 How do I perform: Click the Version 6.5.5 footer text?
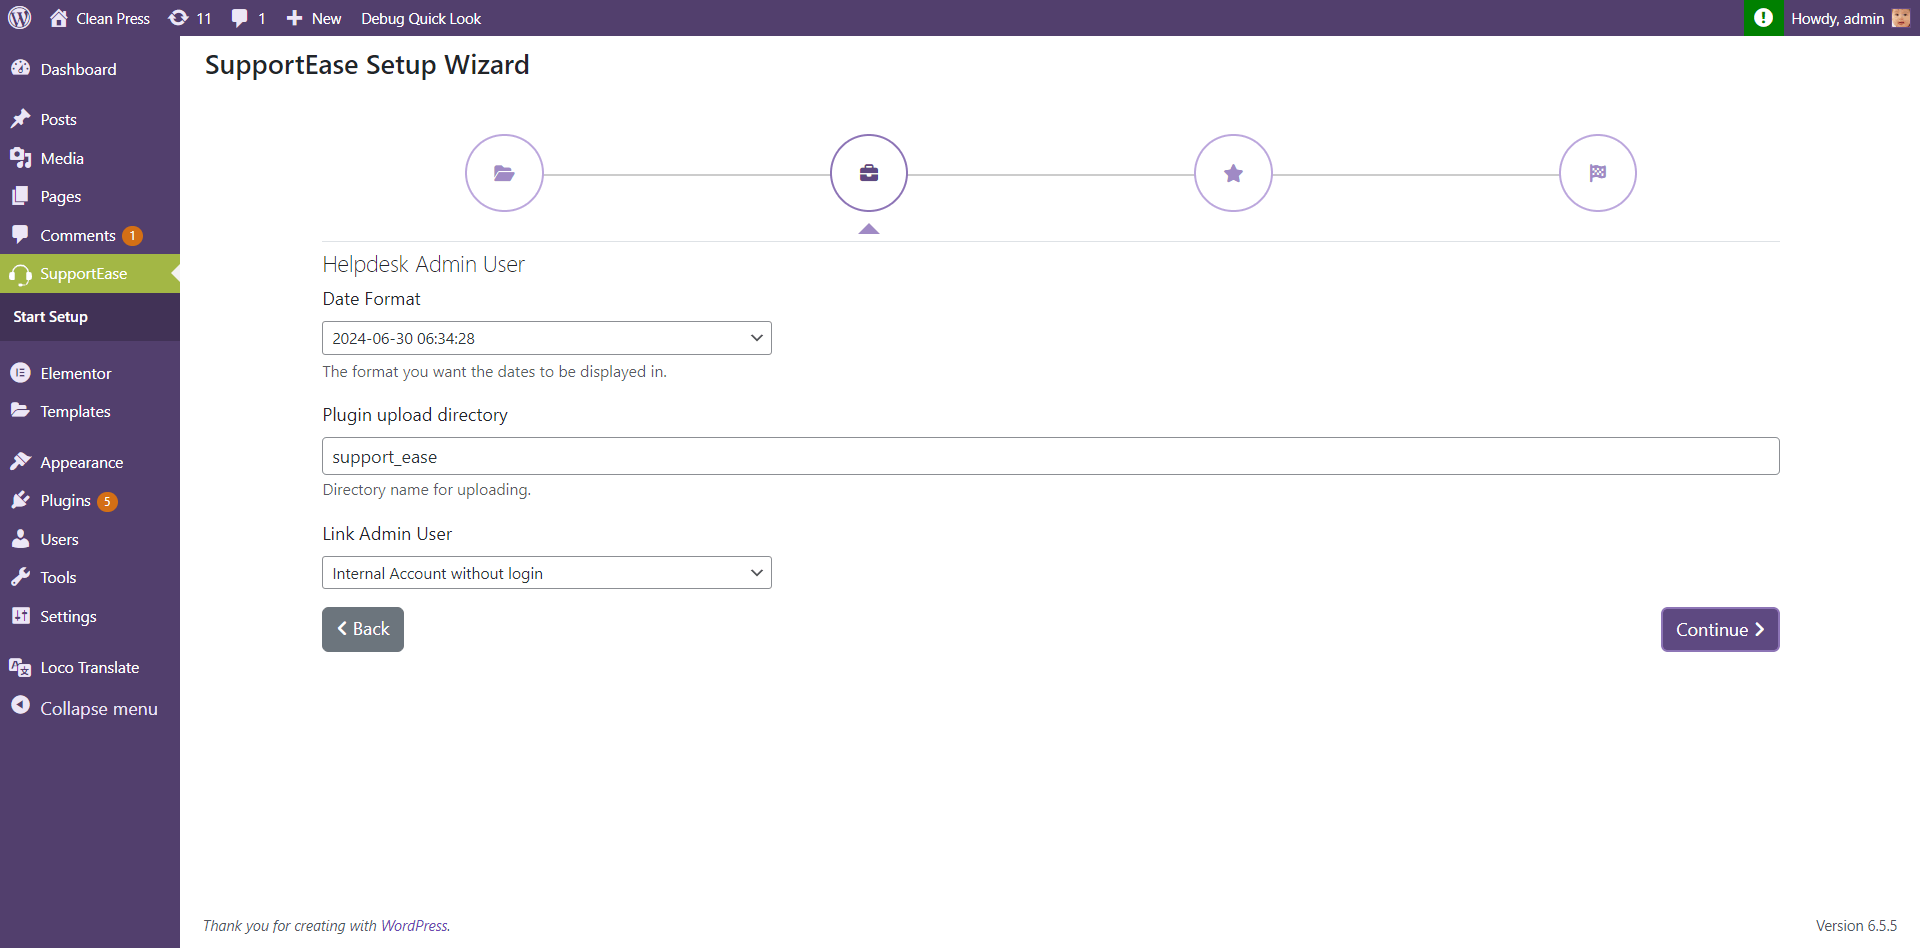point(1856,926)
